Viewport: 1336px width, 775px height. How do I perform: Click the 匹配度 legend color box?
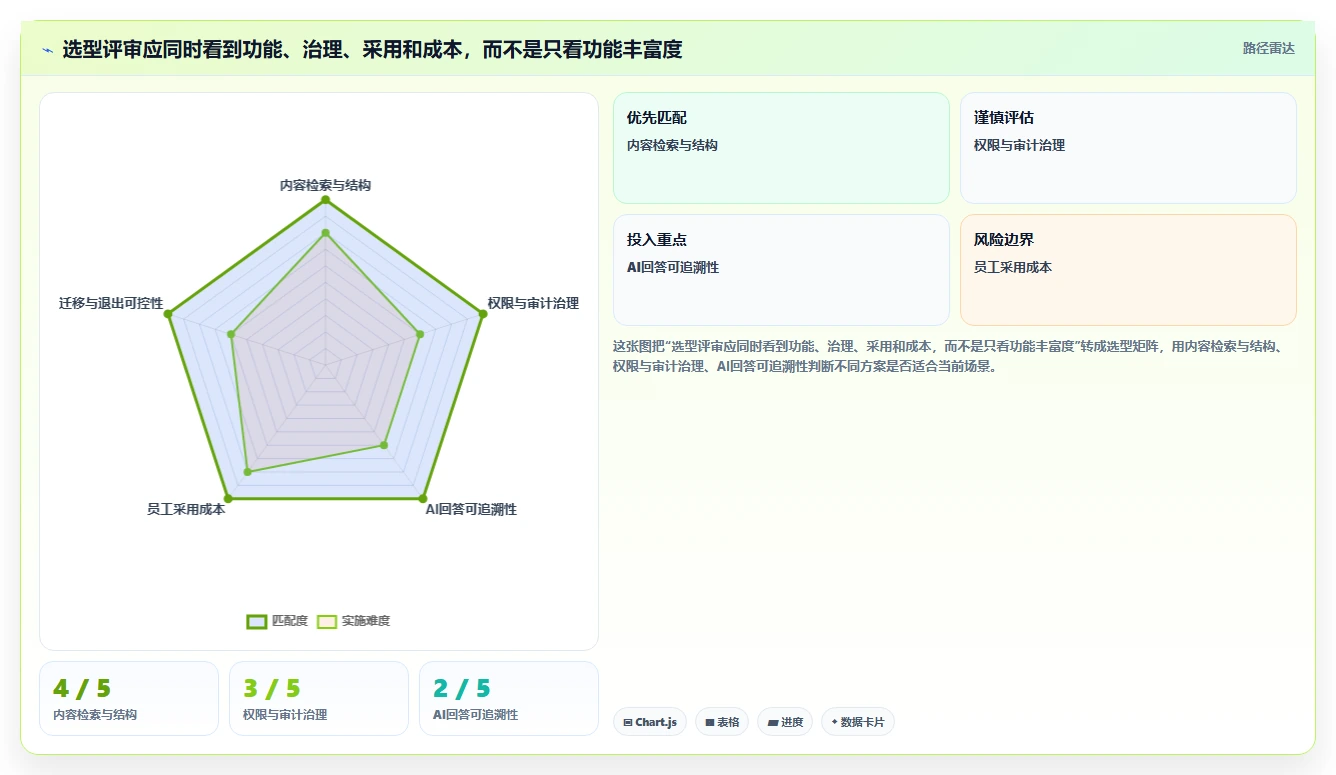[257, 621]
